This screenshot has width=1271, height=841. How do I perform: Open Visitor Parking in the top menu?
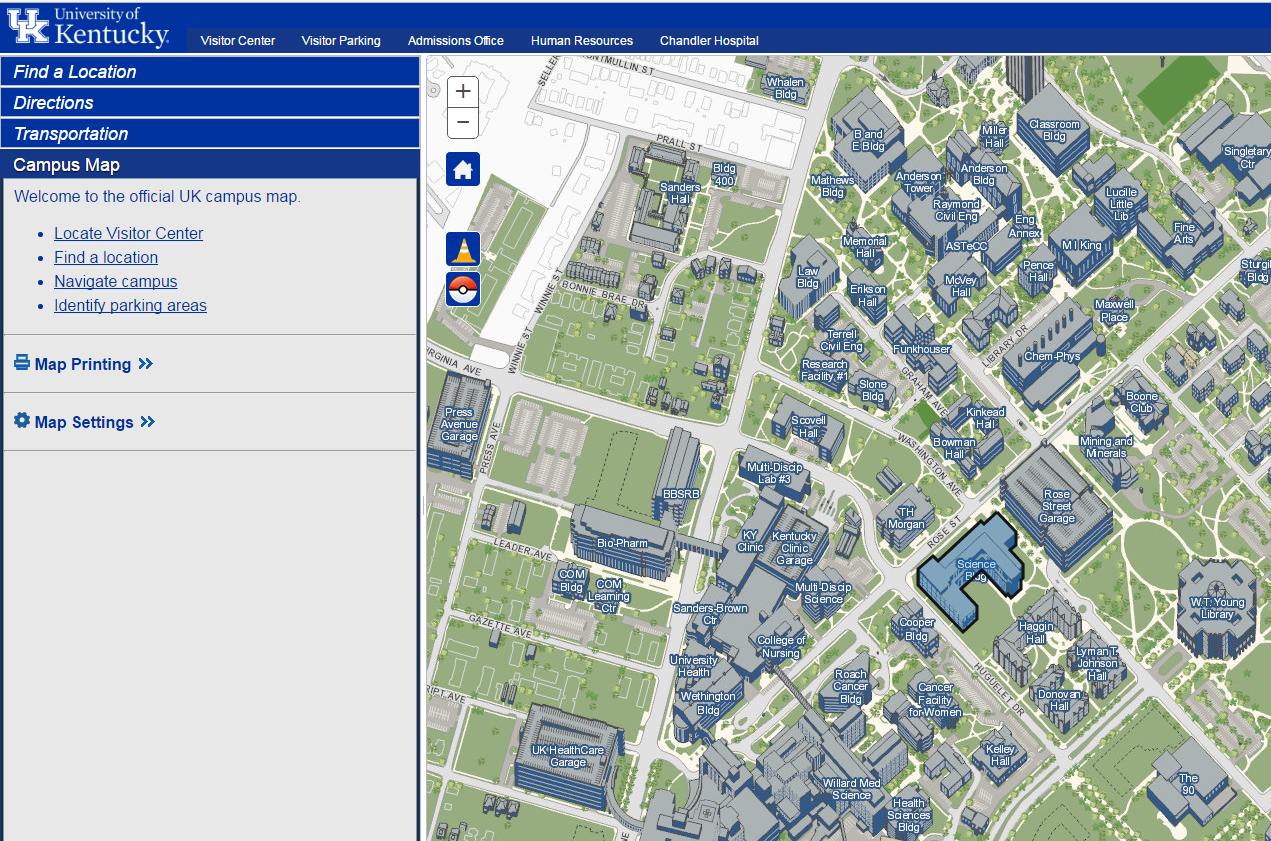click(x=341, y=41)
